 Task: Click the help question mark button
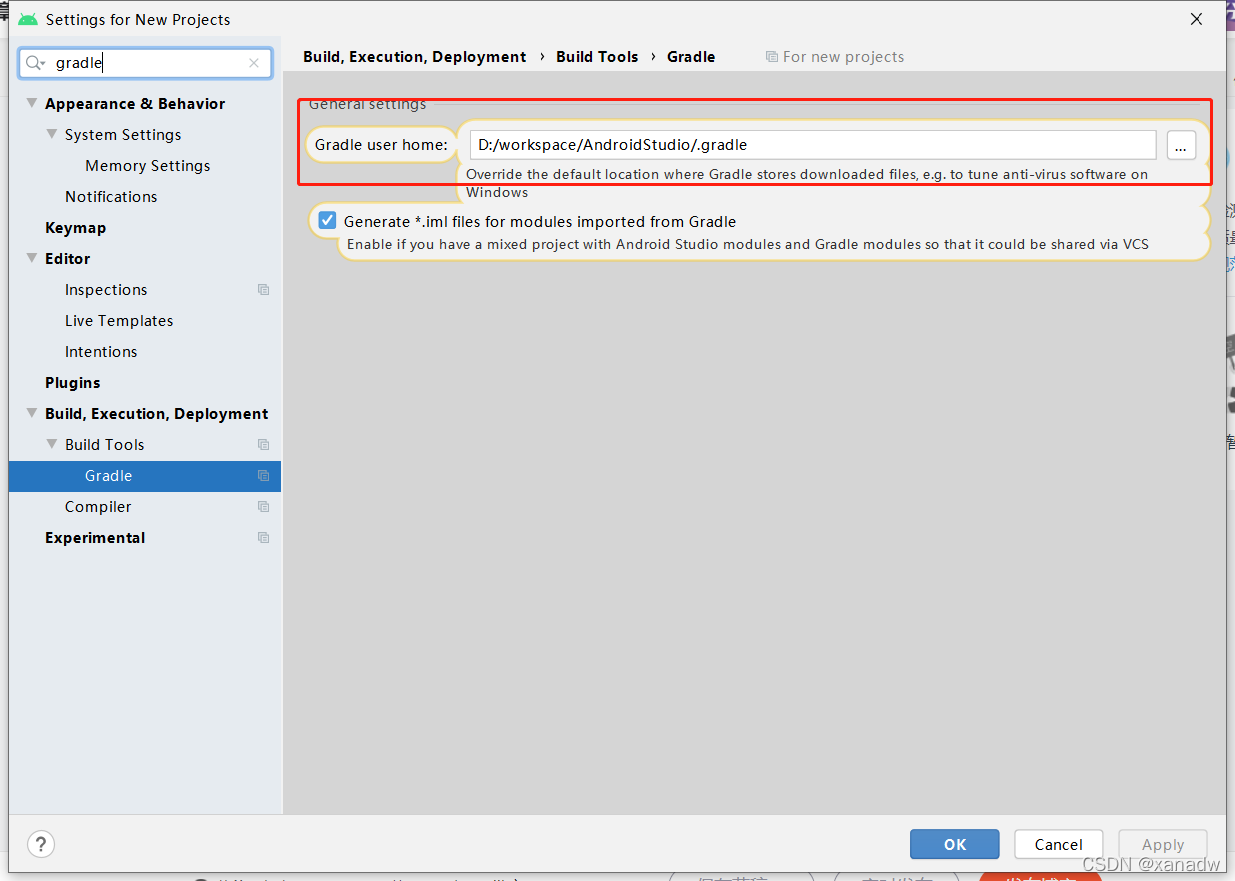coord(41,843)
